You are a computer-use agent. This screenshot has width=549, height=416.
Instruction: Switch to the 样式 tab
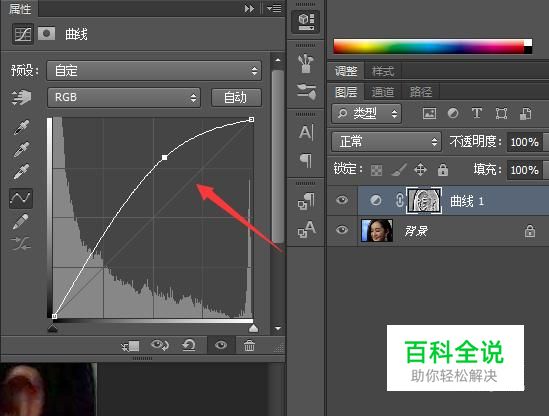[x=383, y=71]
